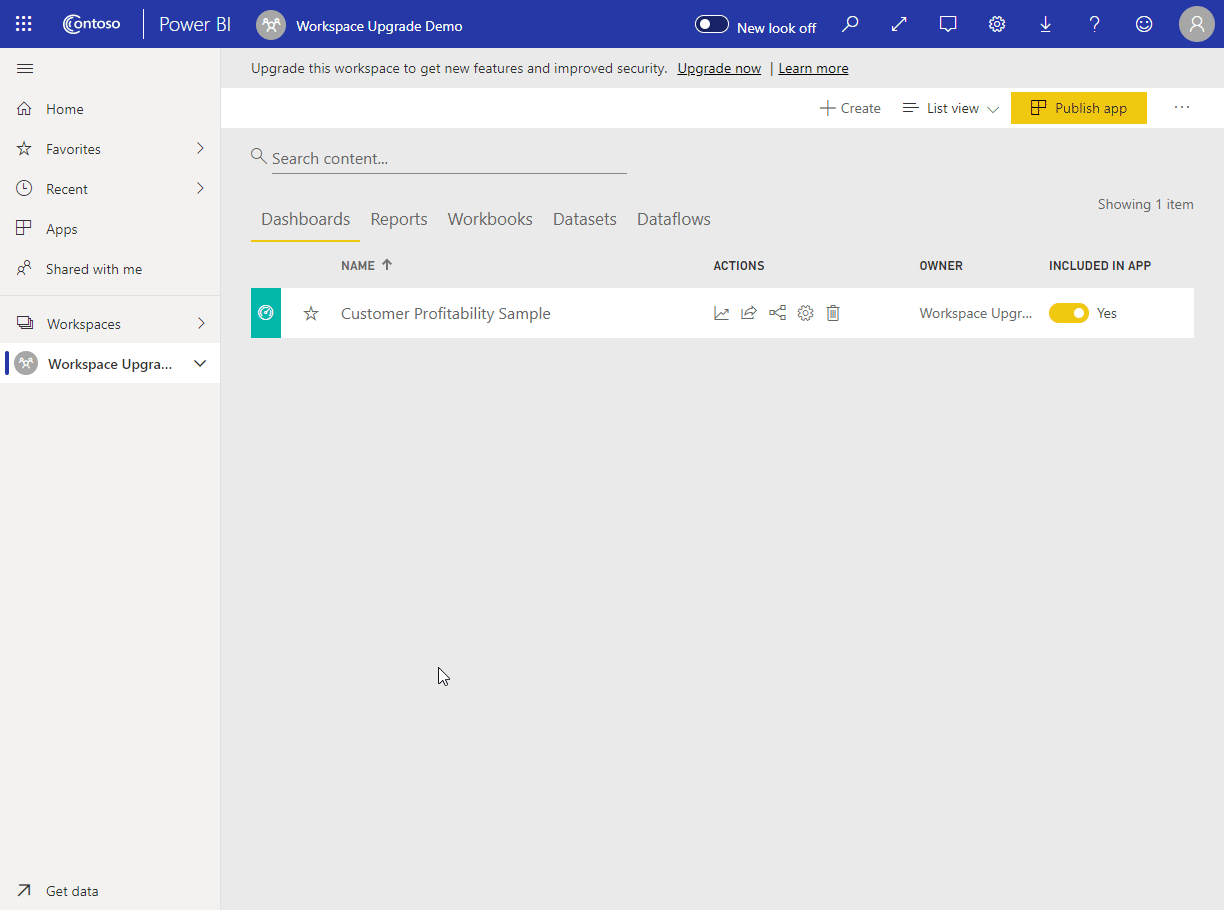The image size is (1224, 910).
Task: Click the download arrow icon
Action: click(1045, 24)
